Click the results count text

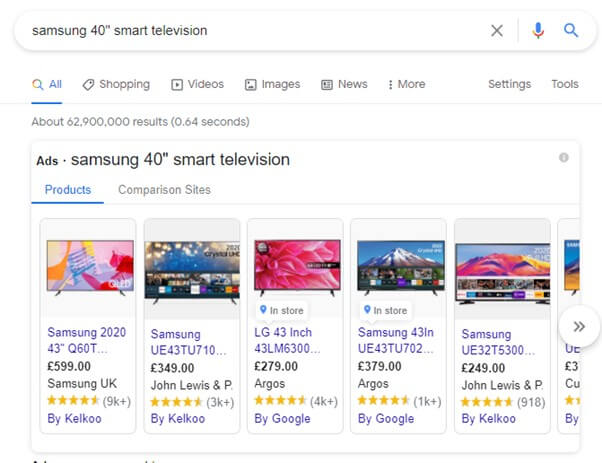141,122
